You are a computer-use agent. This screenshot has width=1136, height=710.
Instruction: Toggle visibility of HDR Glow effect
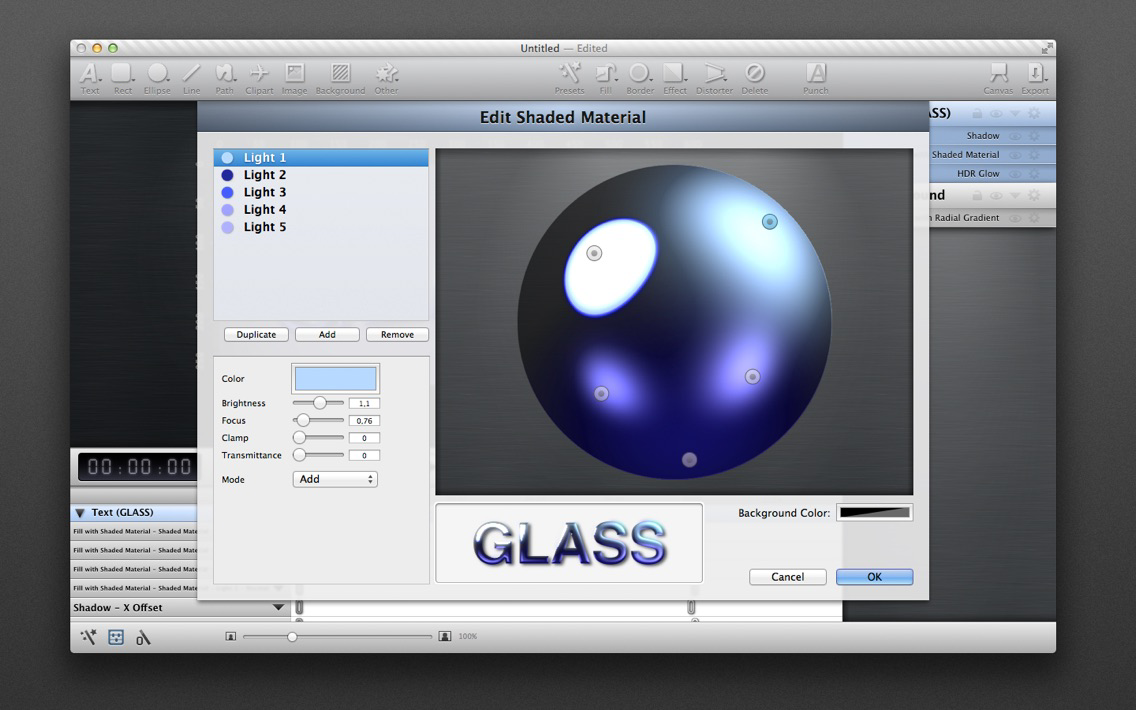click(1015, 174)
